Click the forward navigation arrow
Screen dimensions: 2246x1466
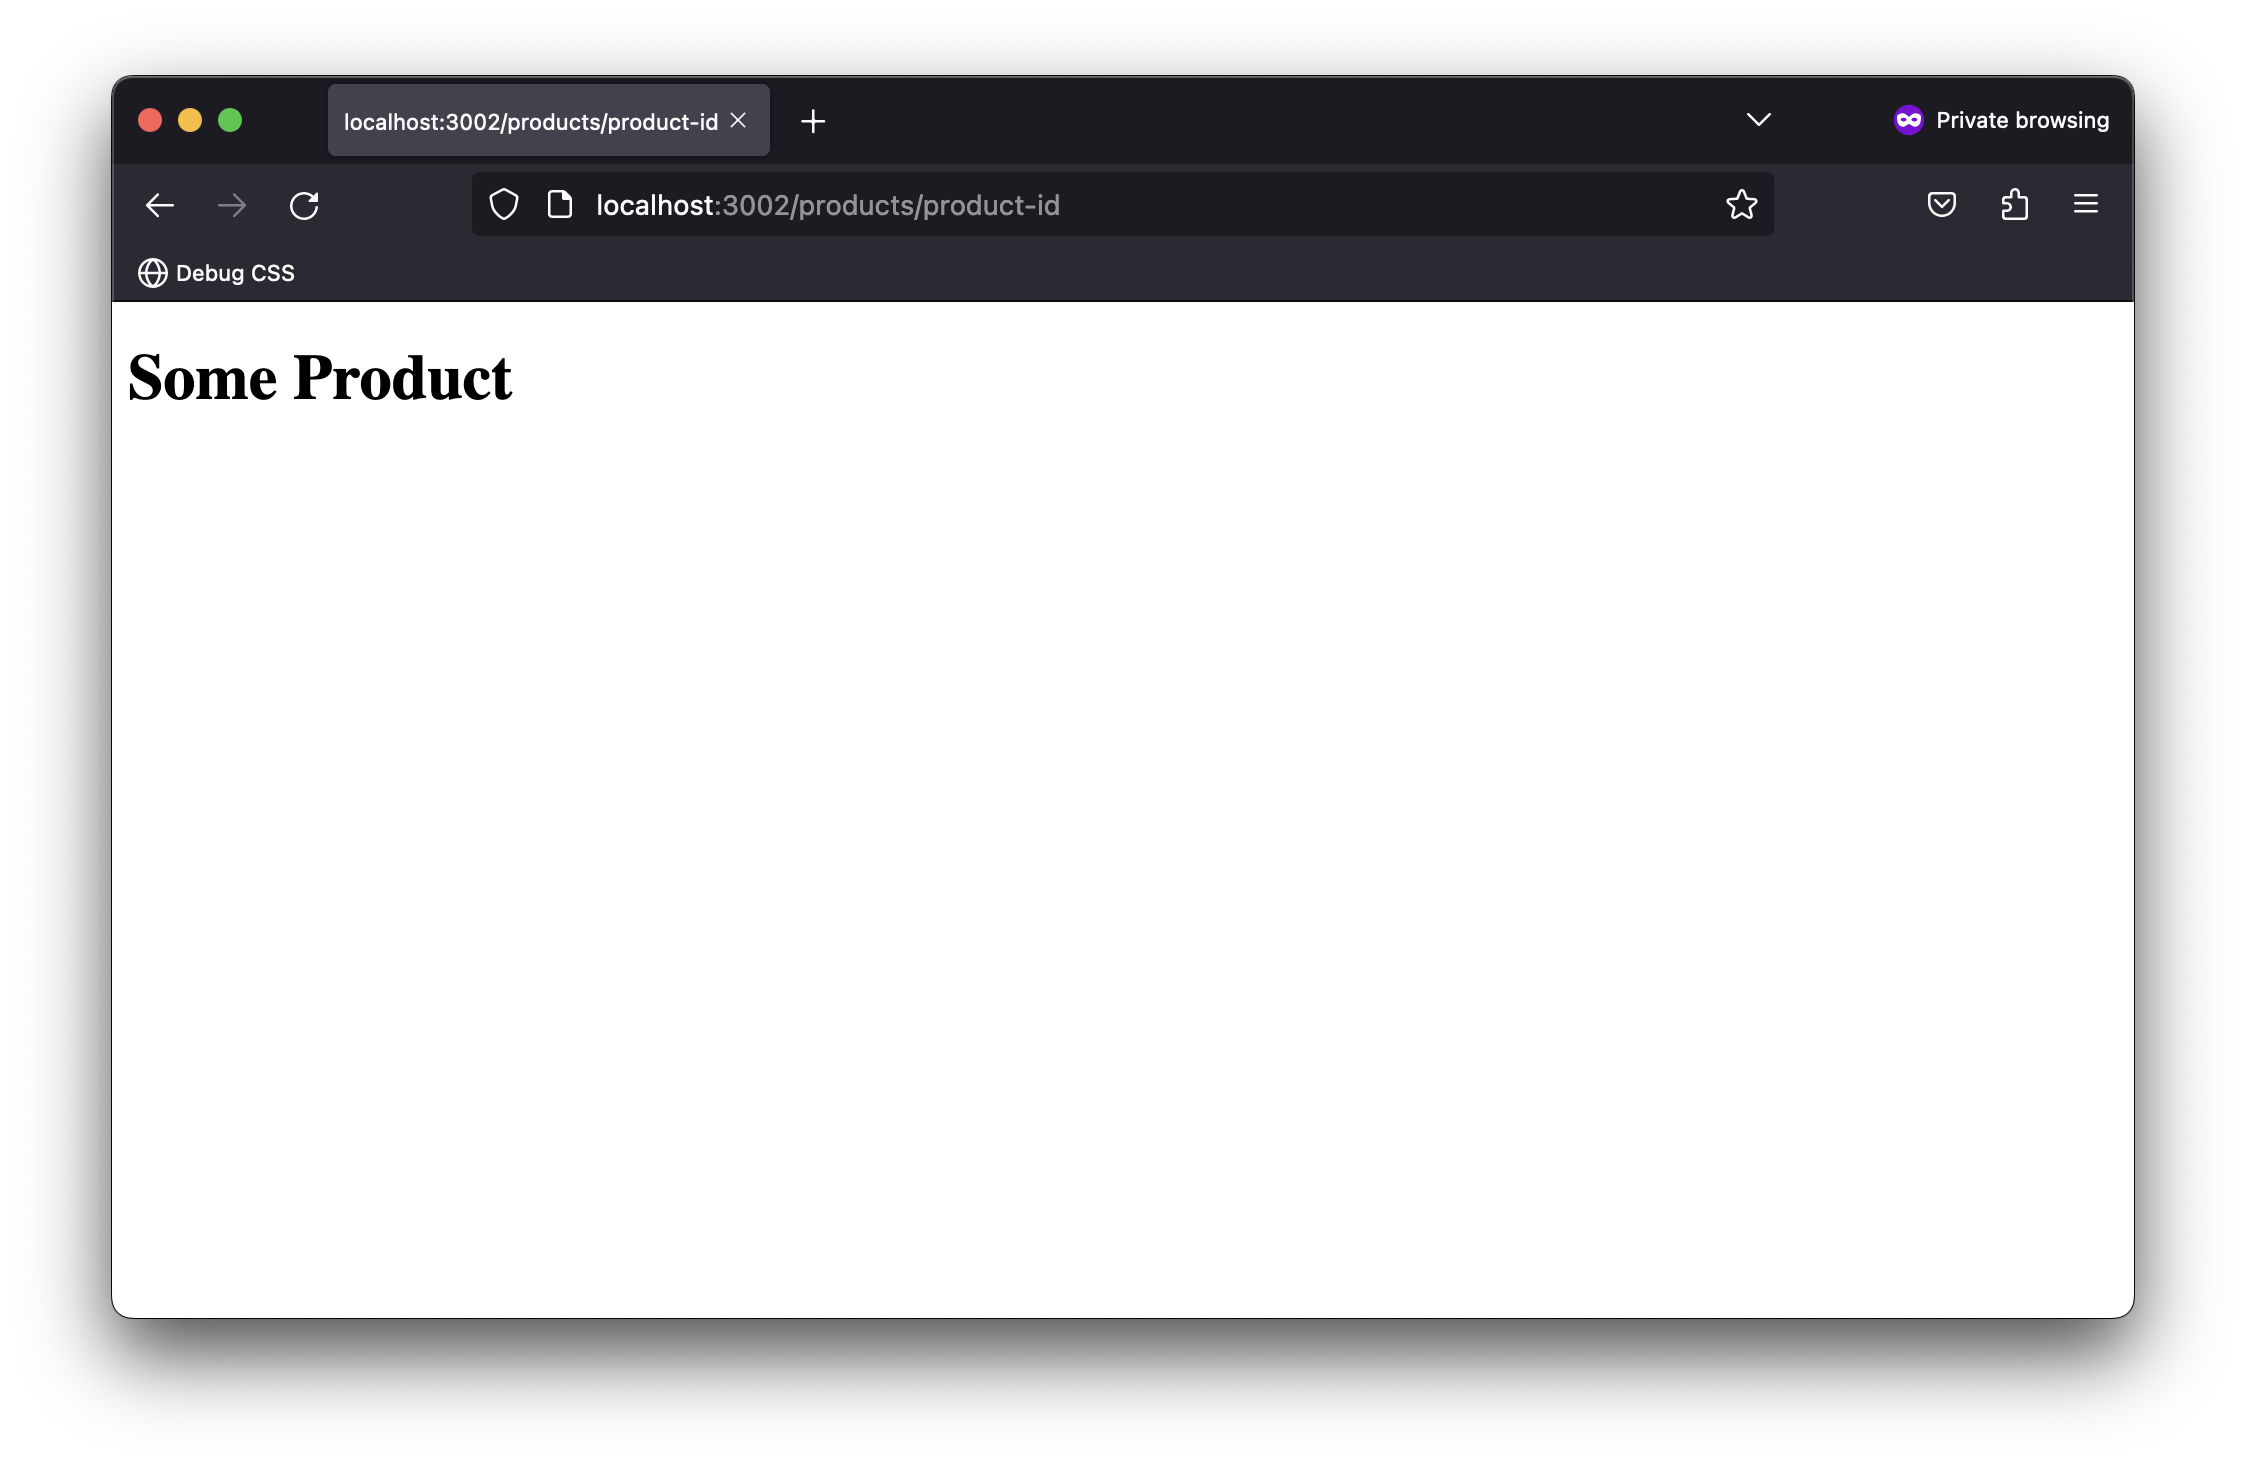[231, 205]
